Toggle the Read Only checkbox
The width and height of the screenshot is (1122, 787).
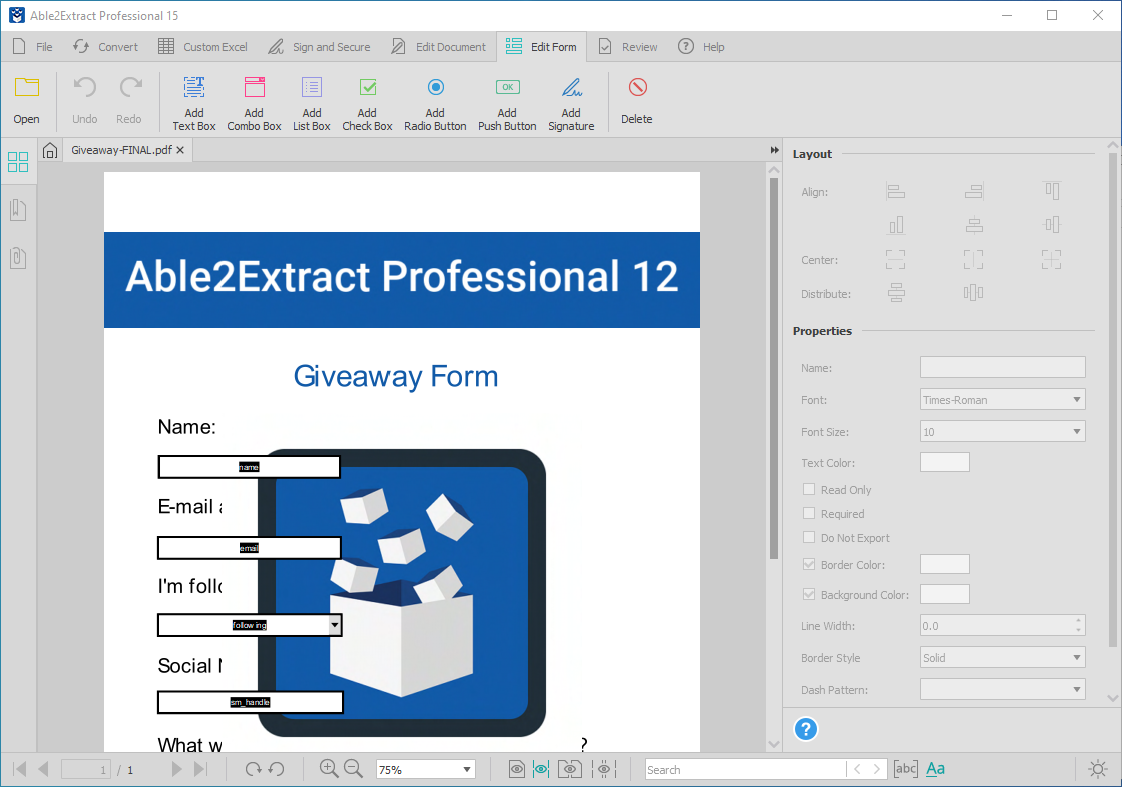pyautogui.click(x=809, y=489)
